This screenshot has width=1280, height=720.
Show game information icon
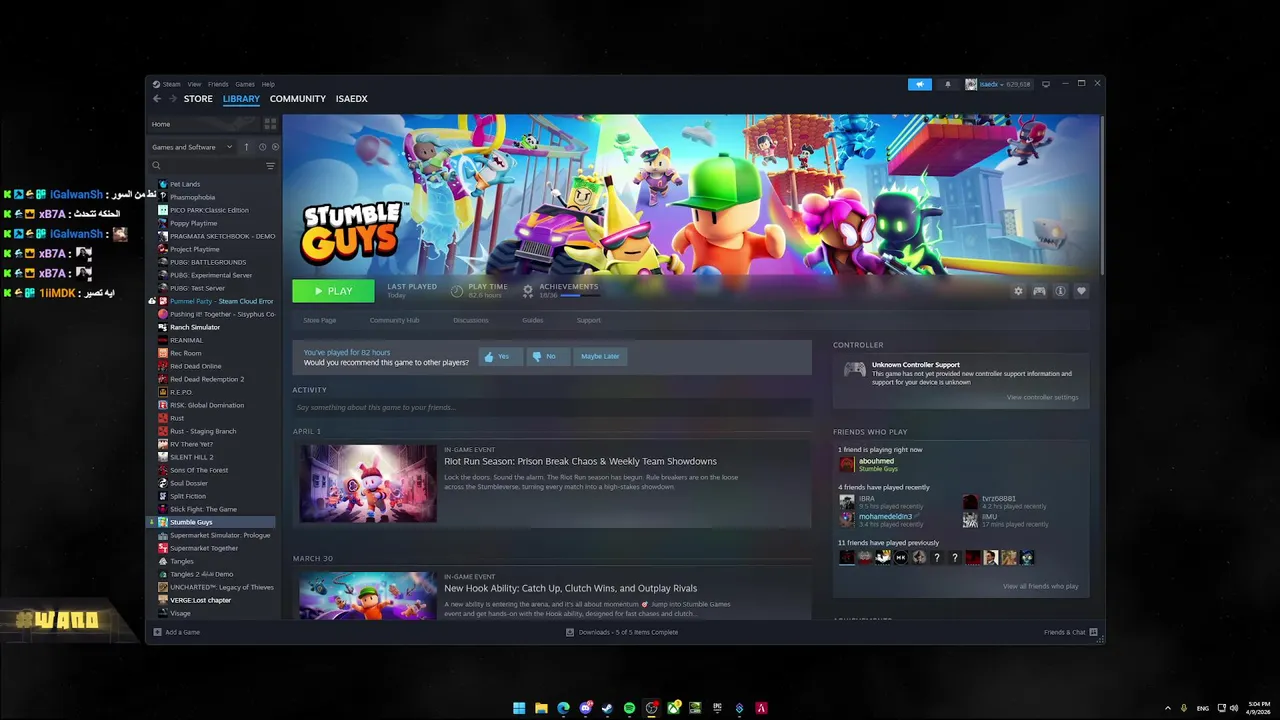click(1060, 291)
